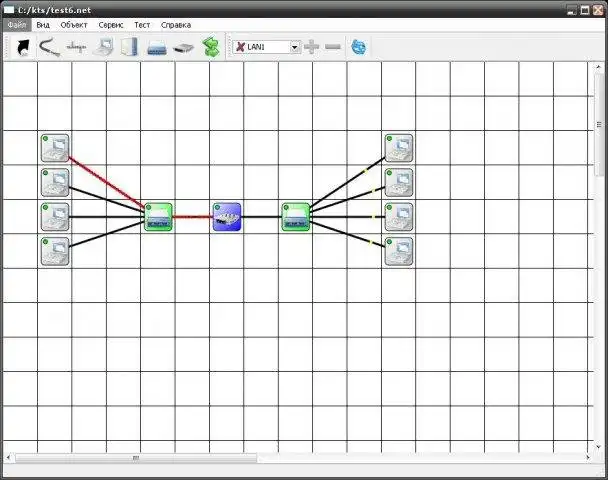Screen dimensions: 608x480
Task: Pick the text note tool
Action: pyautogui.click(x=76, y=47)
